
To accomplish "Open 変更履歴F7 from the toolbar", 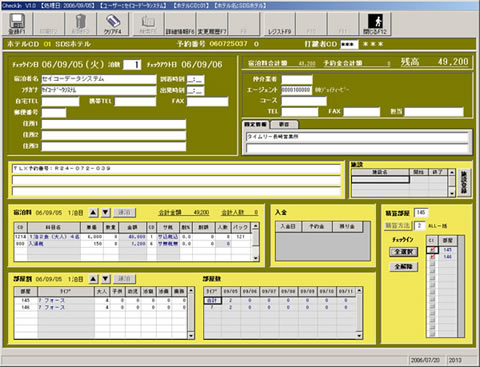I will (212, 24).
